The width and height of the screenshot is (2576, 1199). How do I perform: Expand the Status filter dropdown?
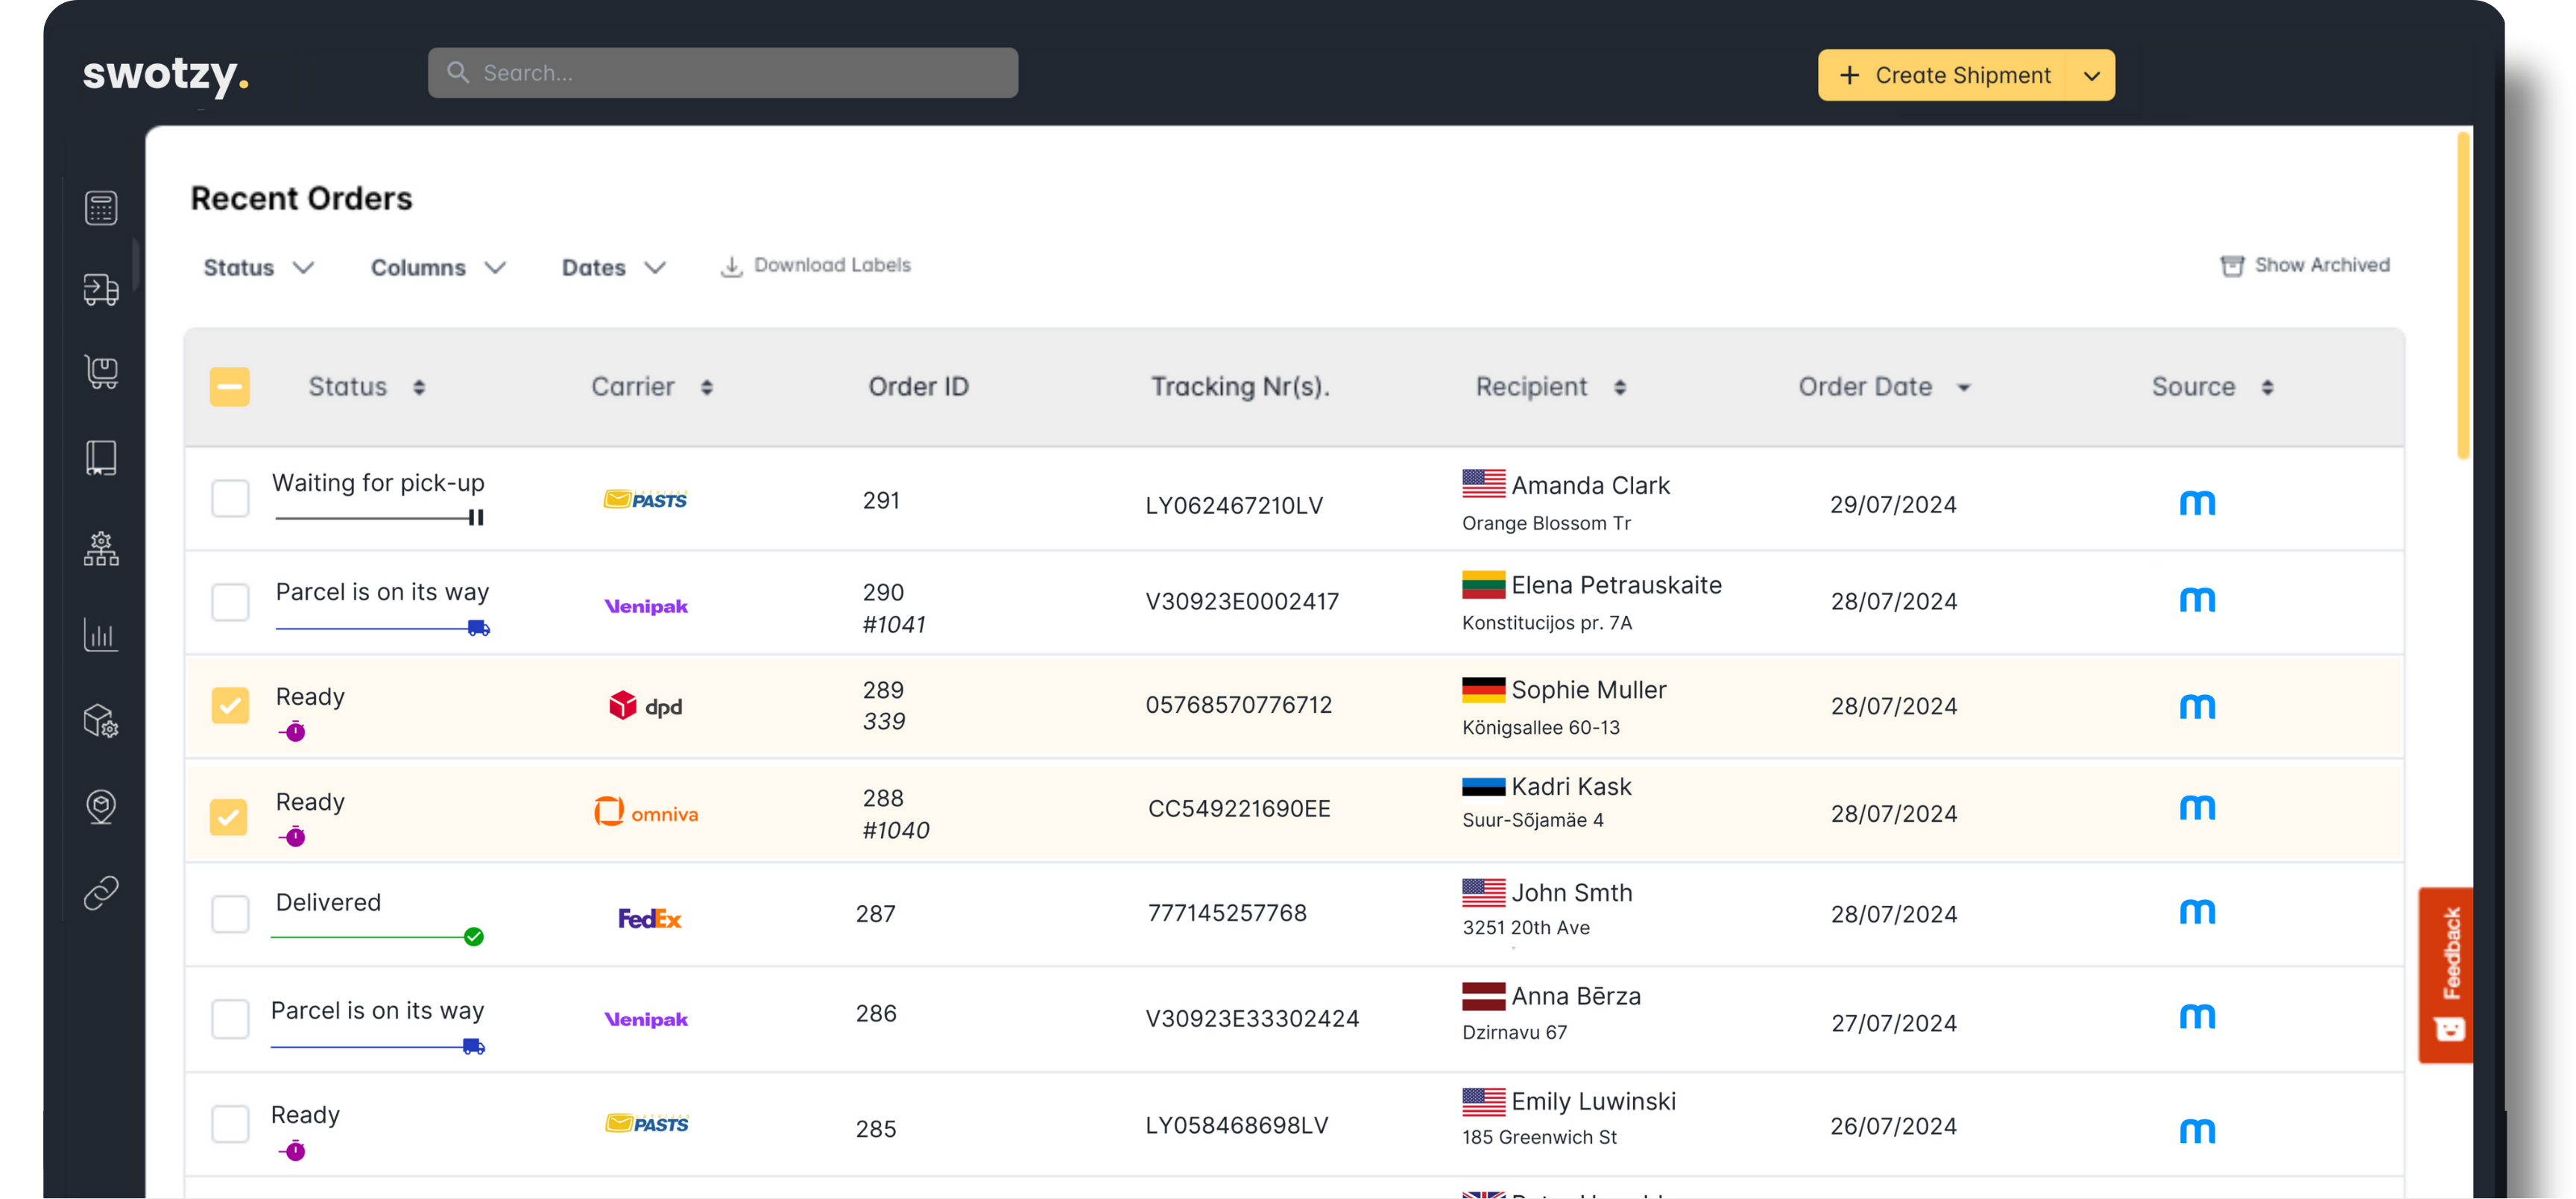(259, 268)
